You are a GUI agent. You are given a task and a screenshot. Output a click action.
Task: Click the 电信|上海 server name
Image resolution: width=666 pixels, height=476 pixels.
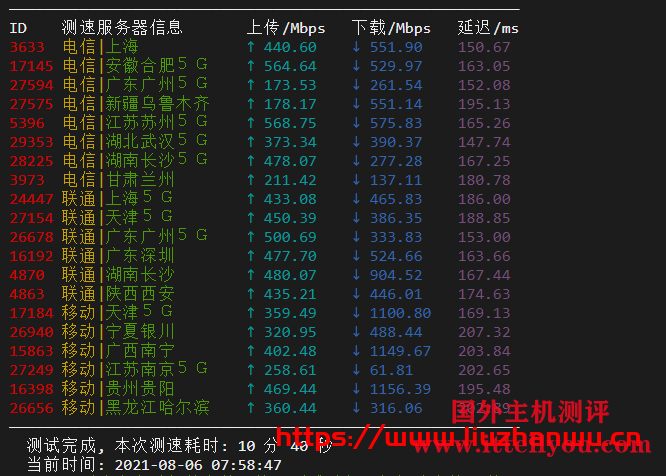[x=100, y=46]
